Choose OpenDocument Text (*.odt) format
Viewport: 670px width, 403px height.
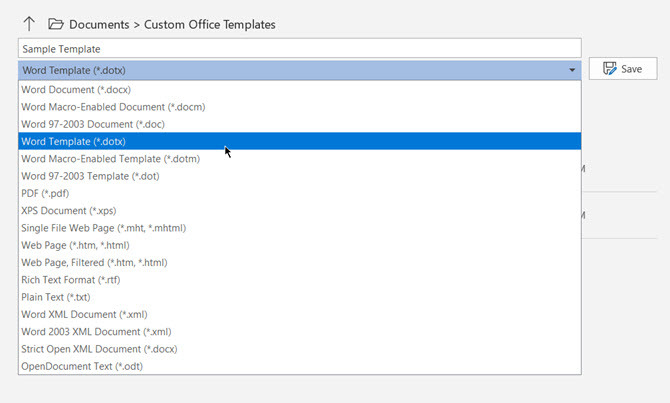pos(300,366)
